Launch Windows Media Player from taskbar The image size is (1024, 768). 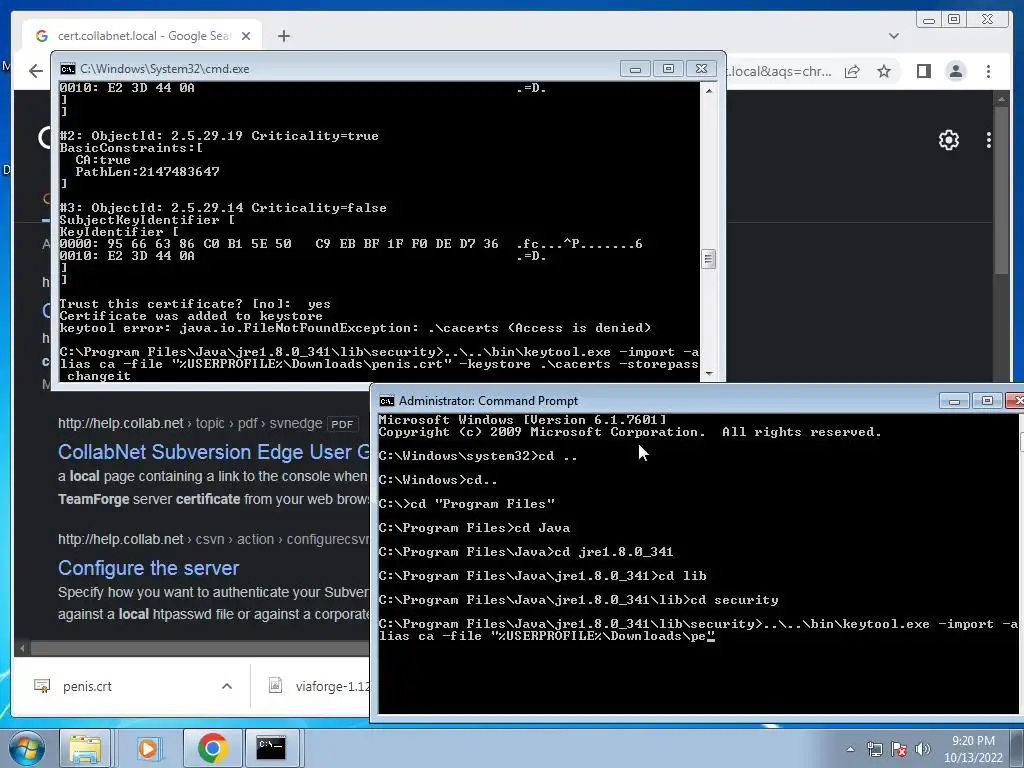150,748
